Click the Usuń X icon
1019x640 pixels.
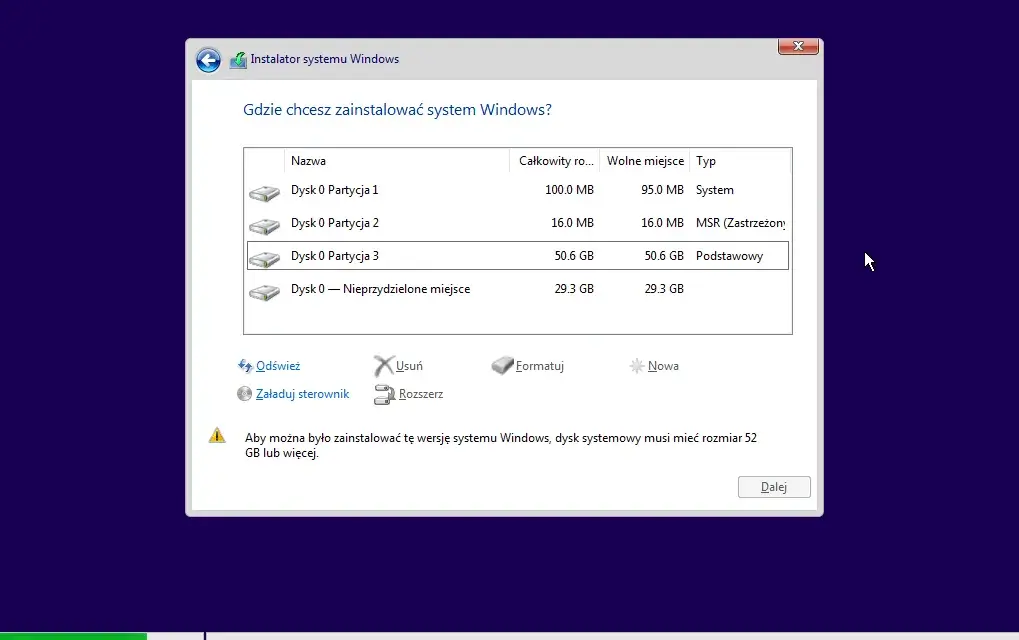(x=383, y=366)
